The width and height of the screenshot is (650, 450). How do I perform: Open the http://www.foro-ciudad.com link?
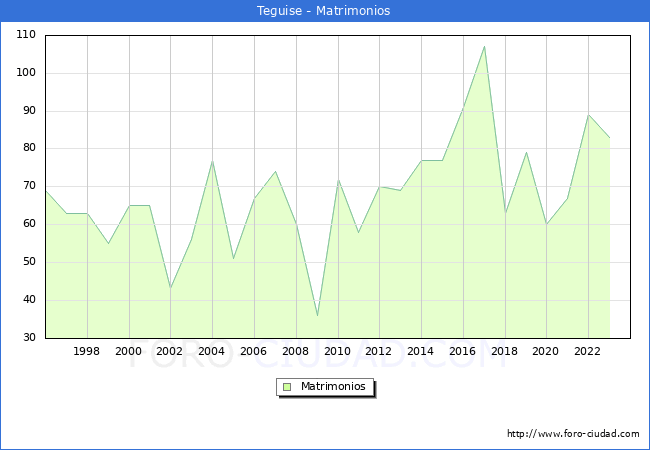[573, 434]
